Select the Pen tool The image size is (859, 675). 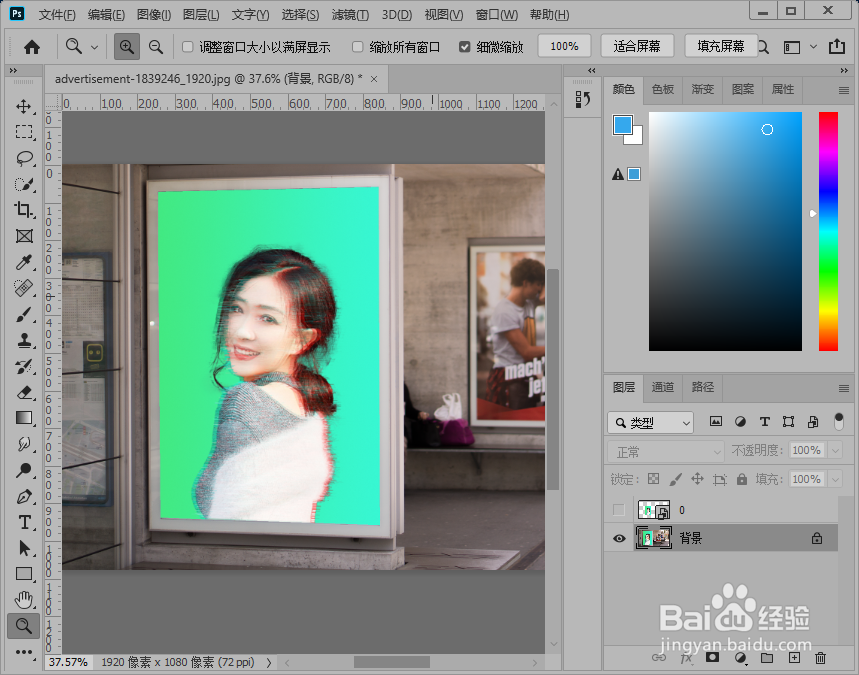pos(24,496)
